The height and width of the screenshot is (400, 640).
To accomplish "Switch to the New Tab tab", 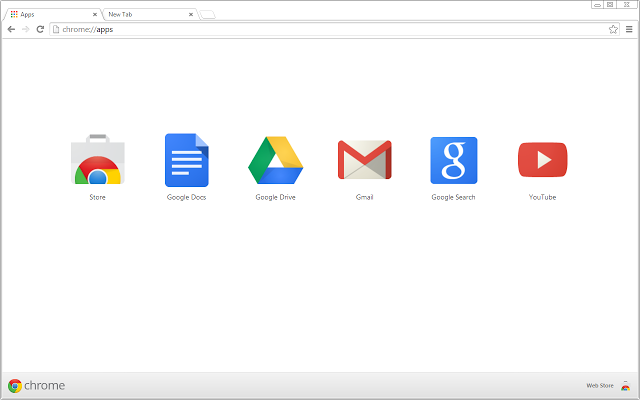I will click(x=150, y=14).
